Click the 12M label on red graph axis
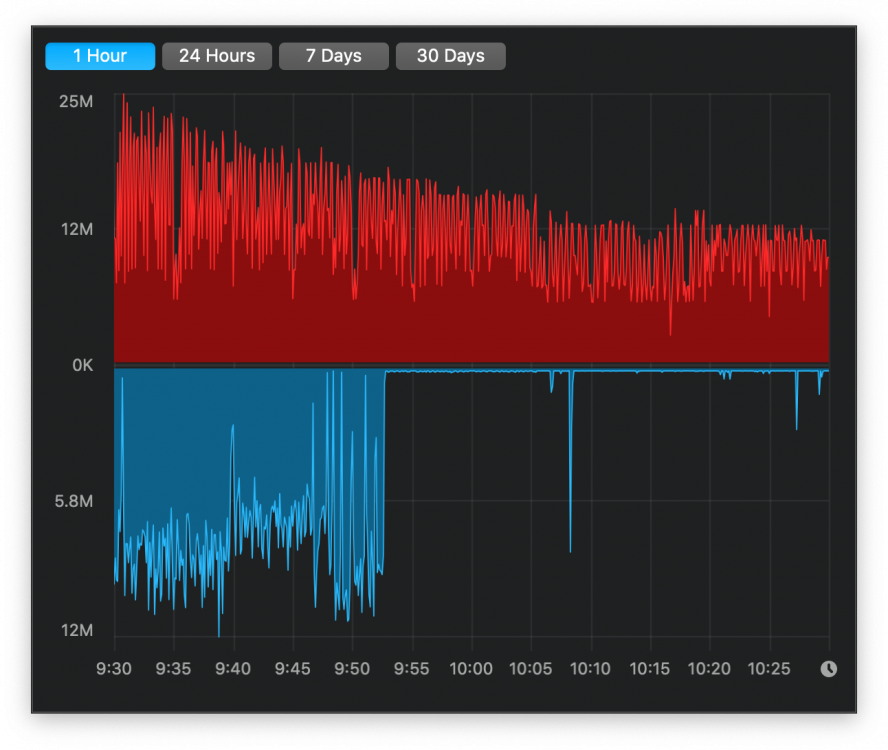The height and width of the screenshot is (750, 888). coord(77,229)
